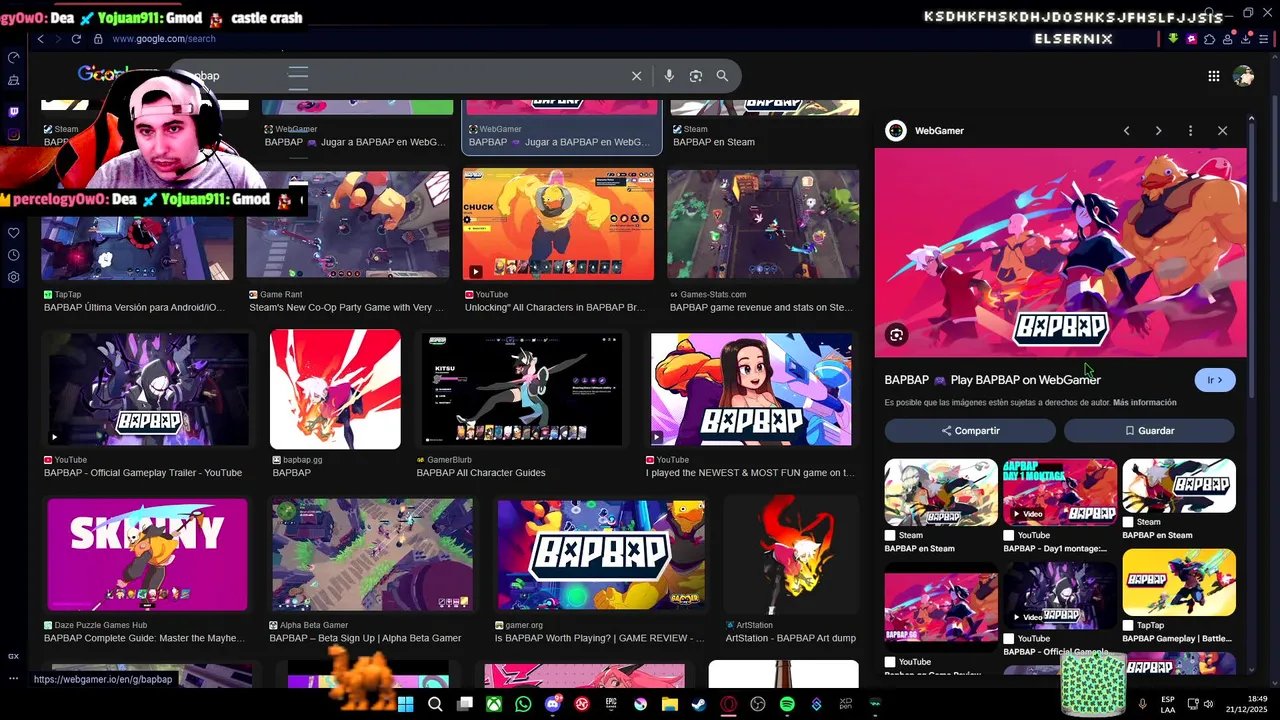This screenshot has height=720, width=1280.
Task: Open the Más información copyright link
Action: click(x=1144, y=403)
